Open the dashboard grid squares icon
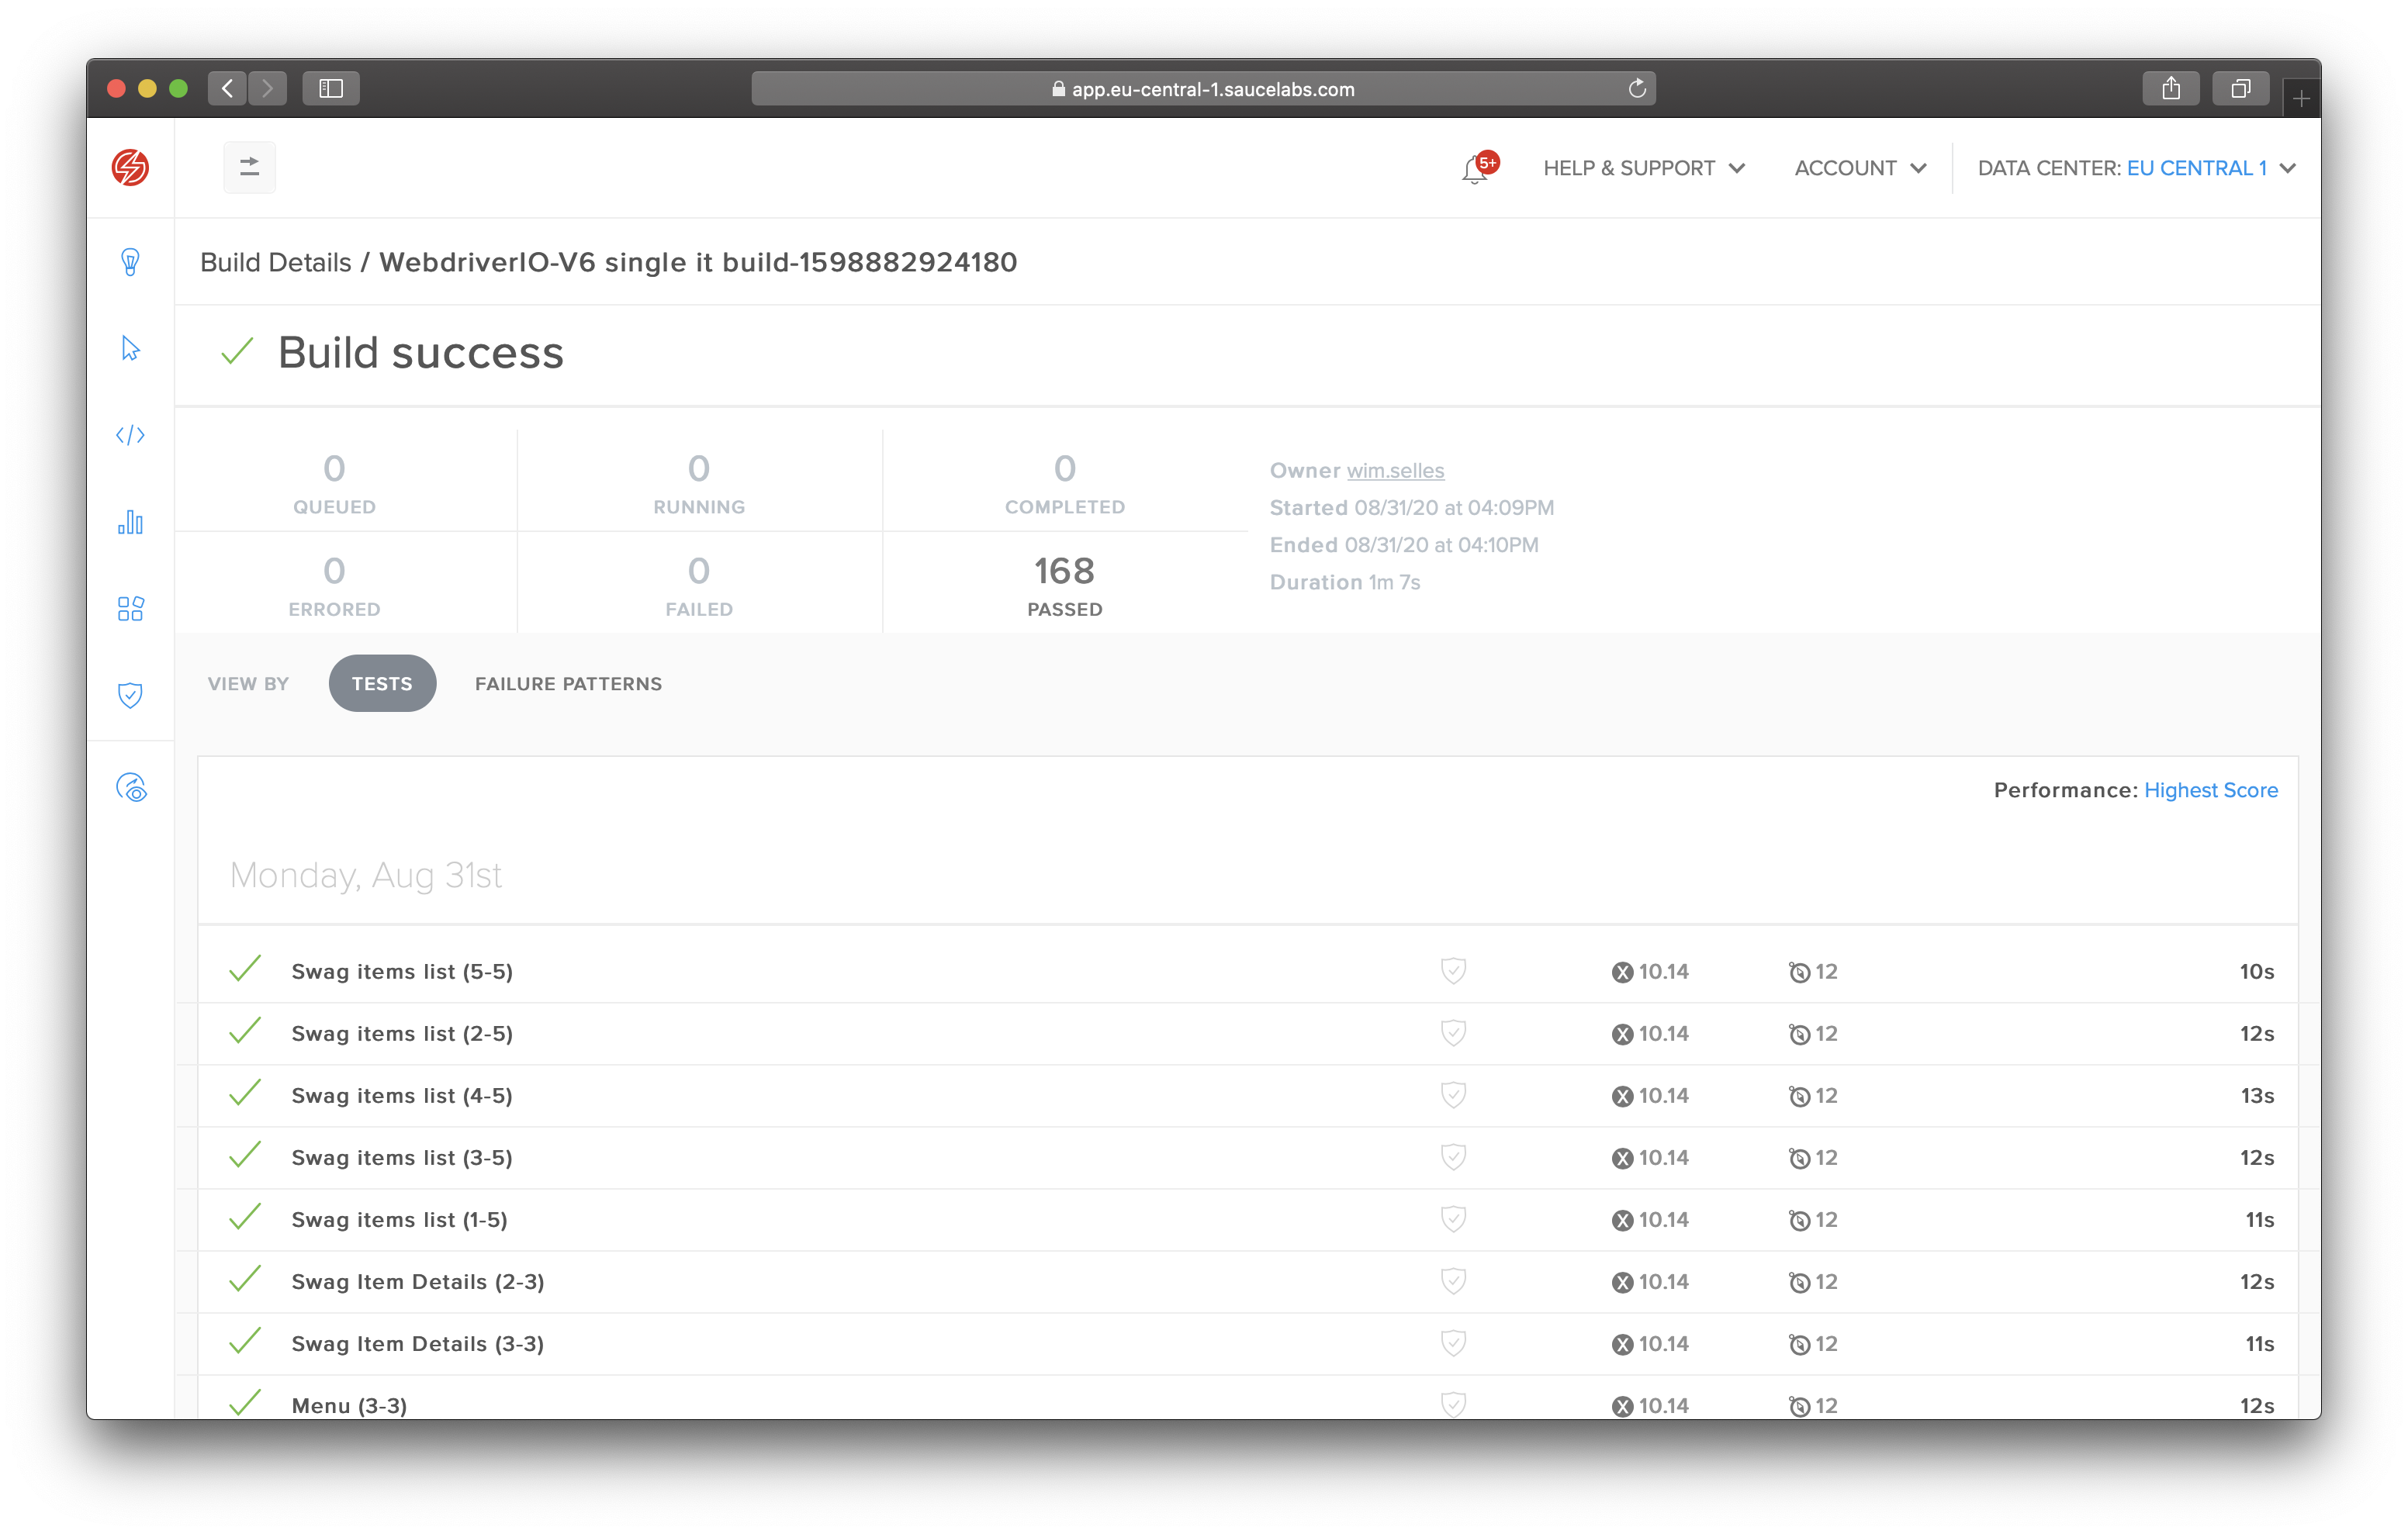 coord(130,608)
